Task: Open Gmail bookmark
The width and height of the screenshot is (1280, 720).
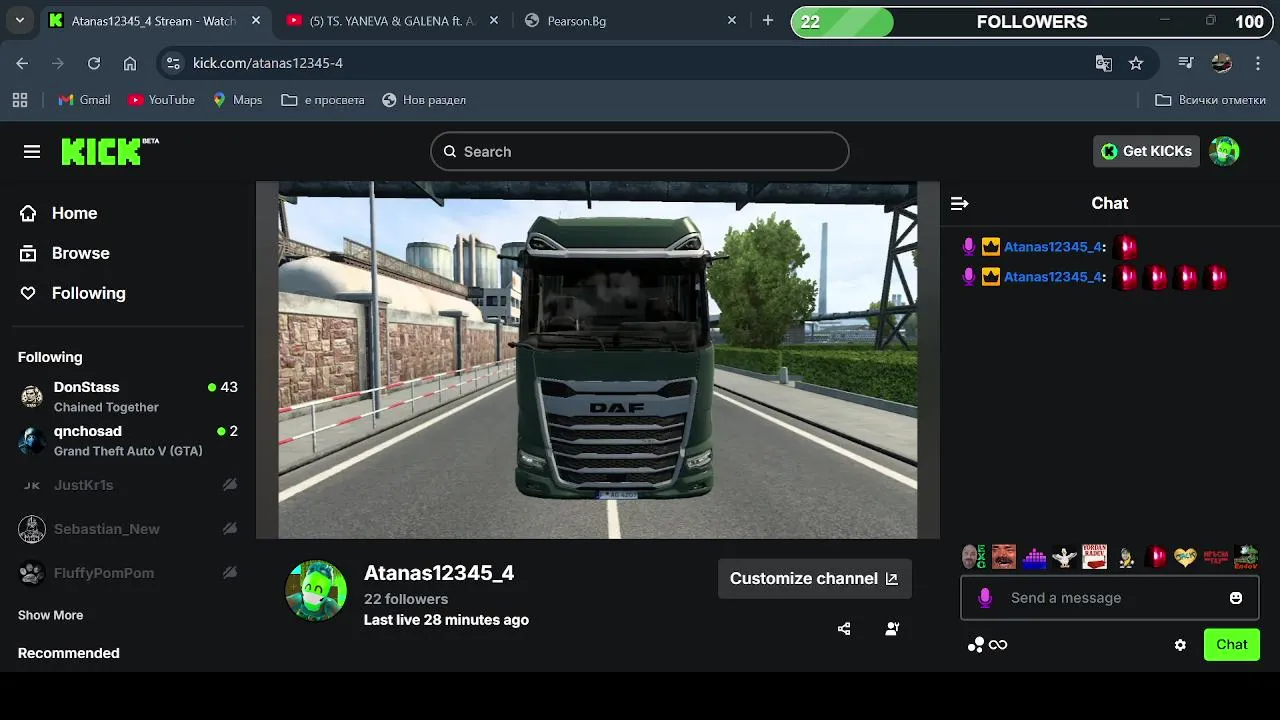Action: tap(84, 100)
